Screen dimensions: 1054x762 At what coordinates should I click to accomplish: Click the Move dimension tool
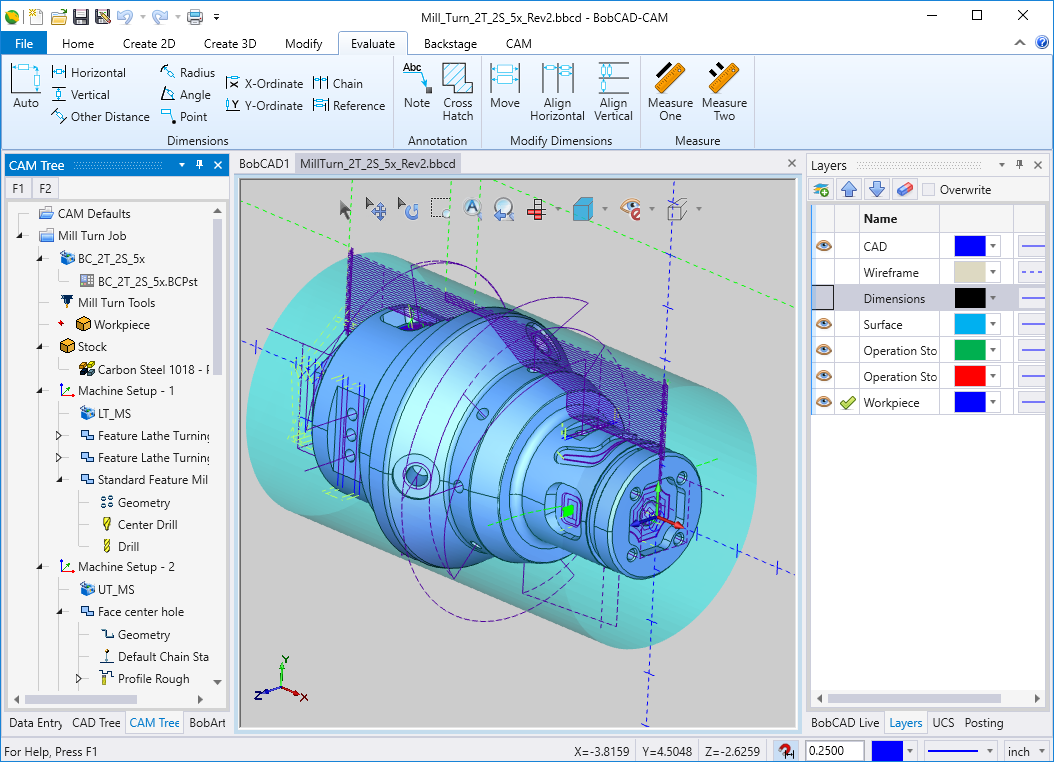coord(505,87)
